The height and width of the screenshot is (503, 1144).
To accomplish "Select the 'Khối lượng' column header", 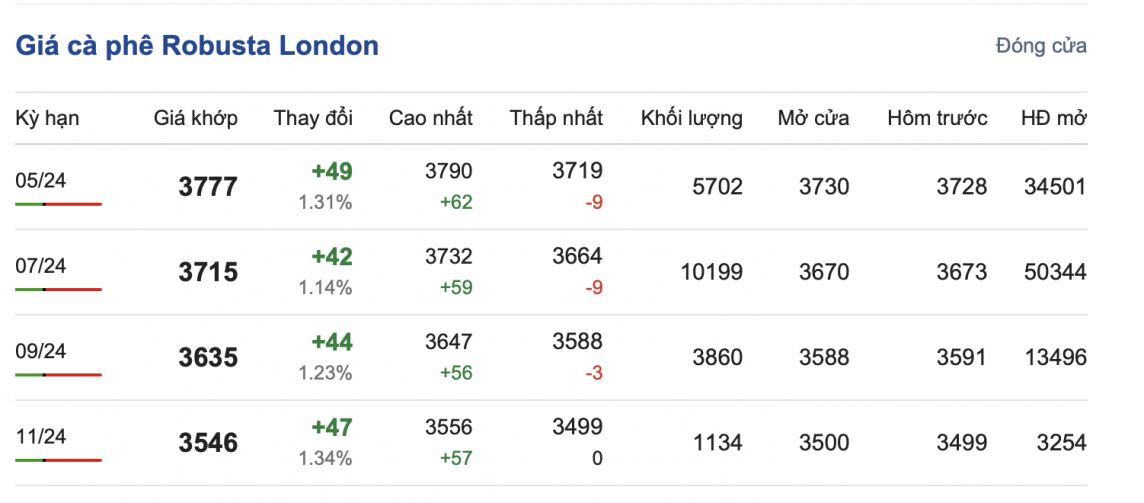I will point(691,118).
